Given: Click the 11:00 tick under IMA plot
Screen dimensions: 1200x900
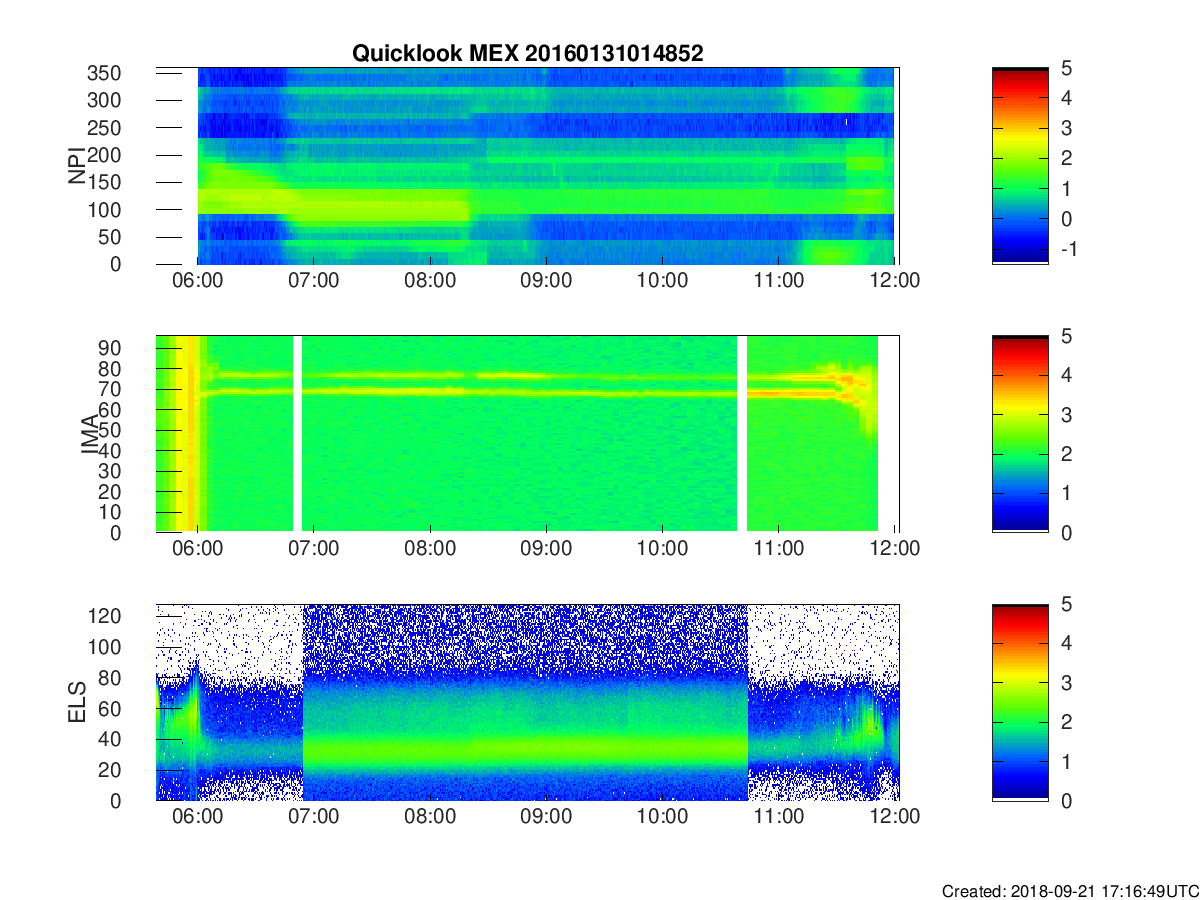Looking at the screenshot, I should click(x=778, y=548).
